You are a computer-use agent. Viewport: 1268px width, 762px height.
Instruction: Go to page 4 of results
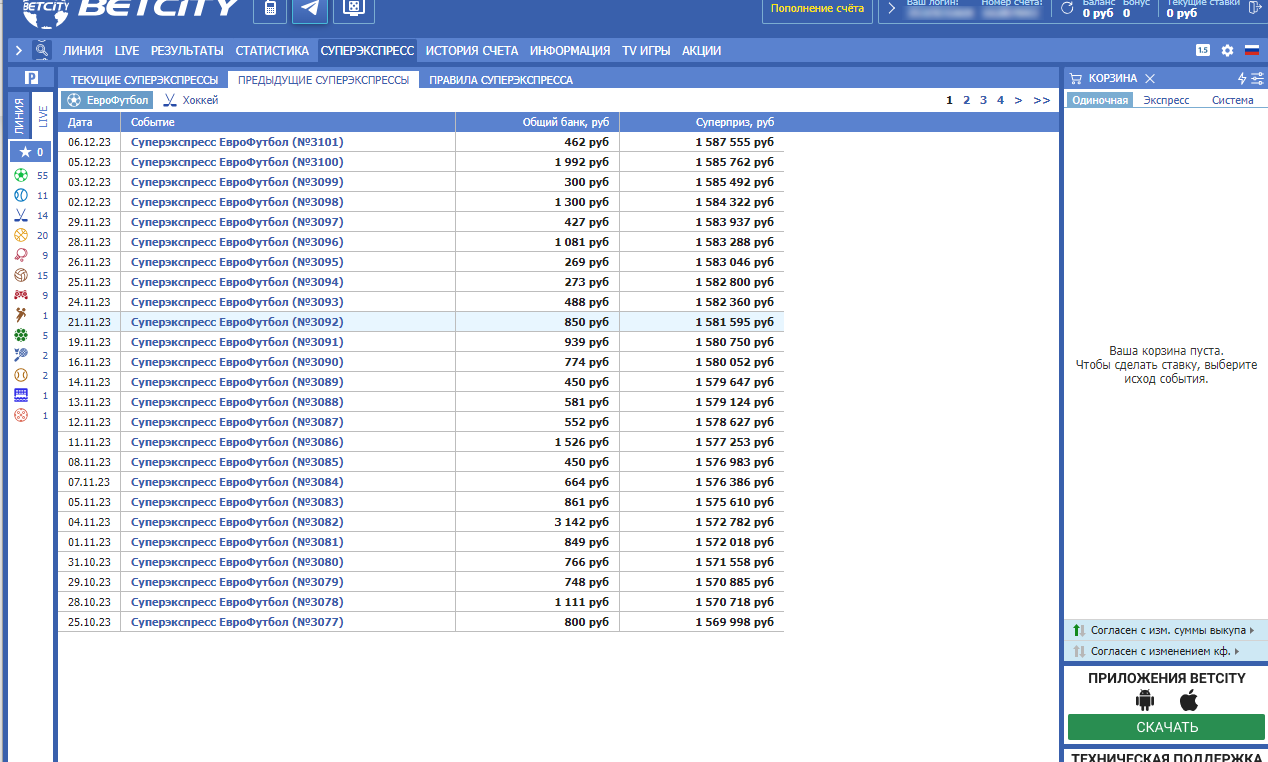point(1000,100)
